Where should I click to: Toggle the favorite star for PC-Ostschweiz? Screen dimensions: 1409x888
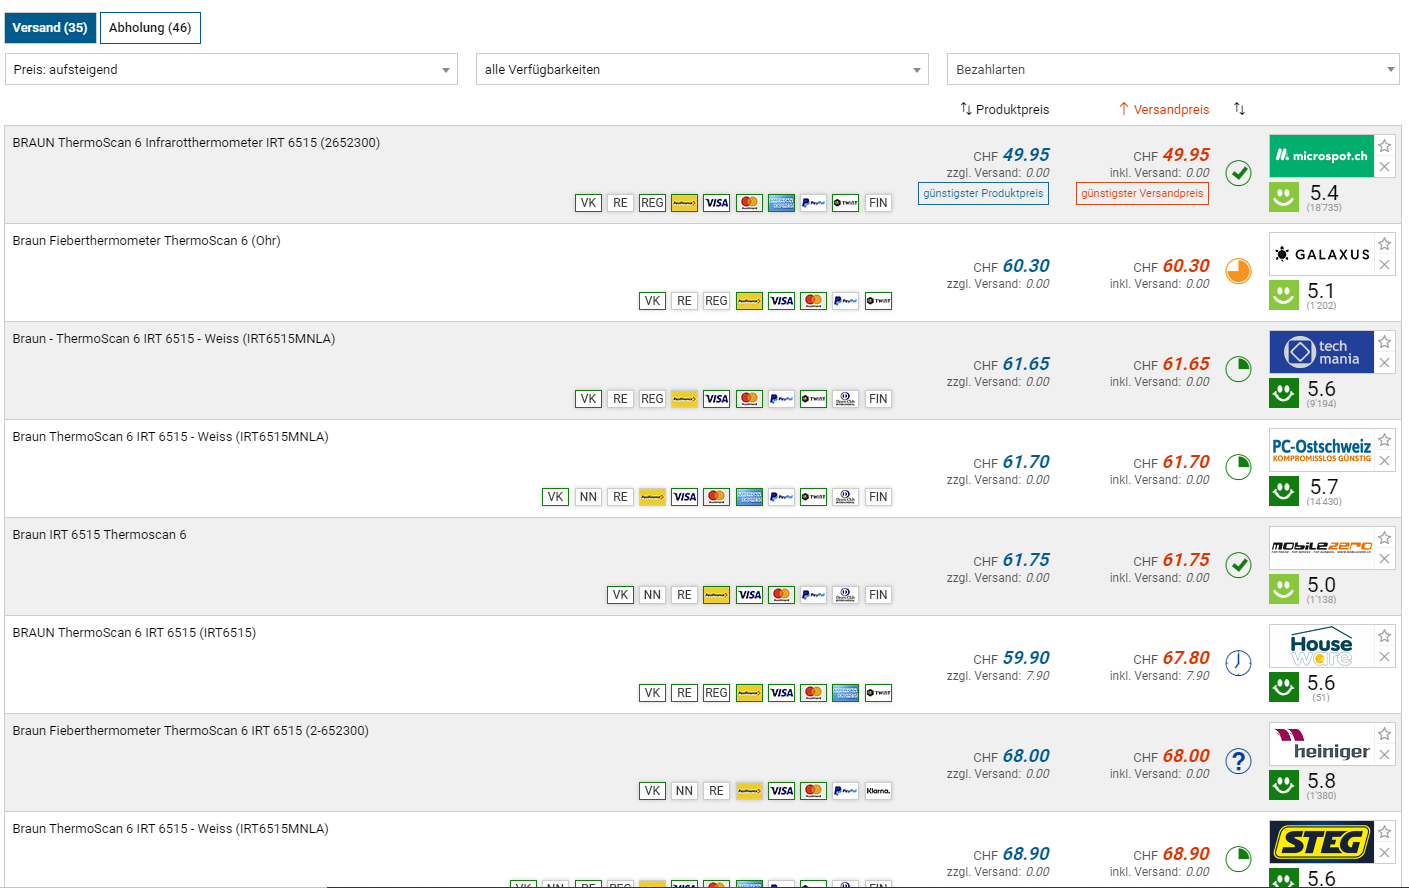(1384, 440)
